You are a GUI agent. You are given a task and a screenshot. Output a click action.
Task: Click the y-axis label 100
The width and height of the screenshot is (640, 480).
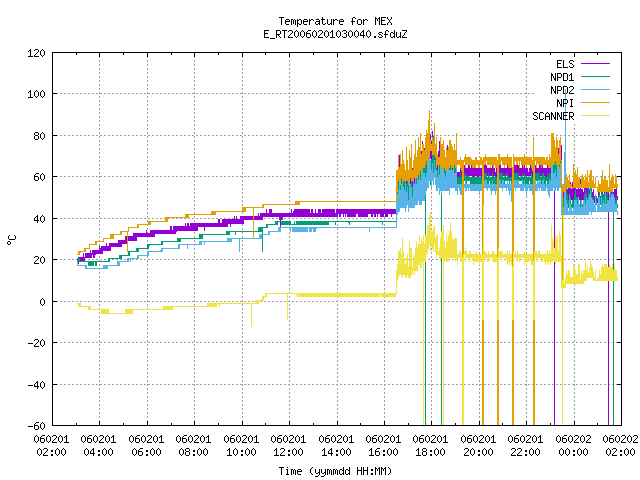point(36,94)
